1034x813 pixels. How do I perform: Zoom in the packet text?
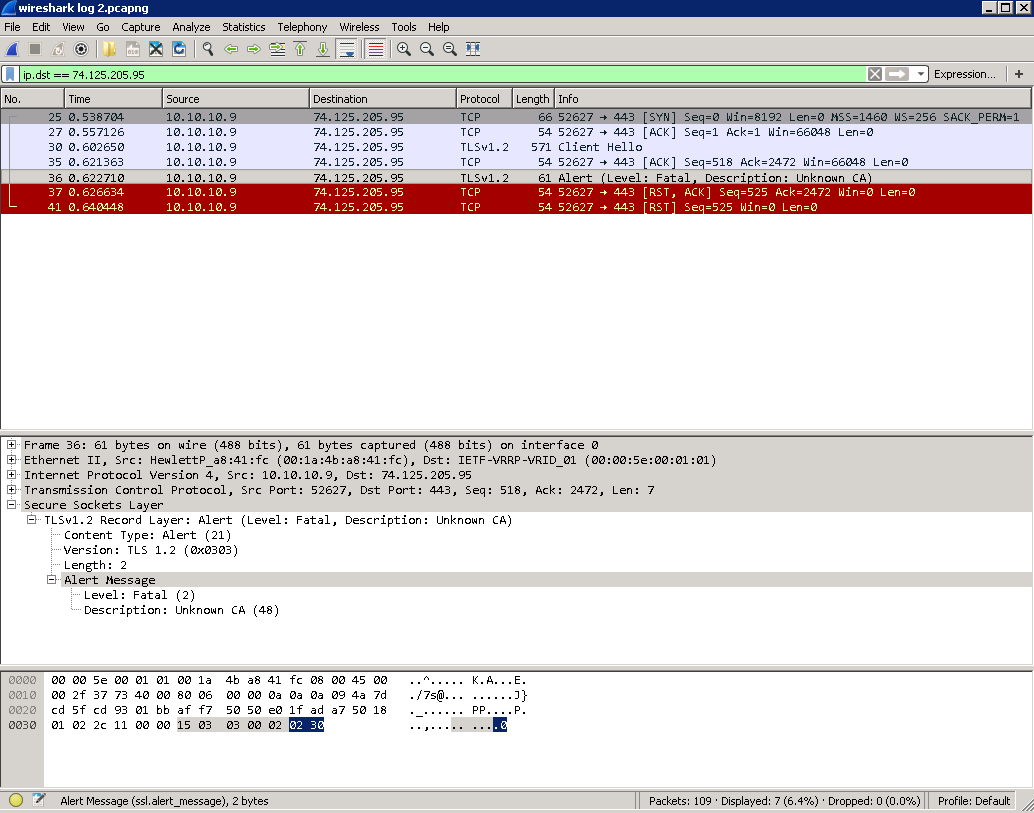pos(404,49)
